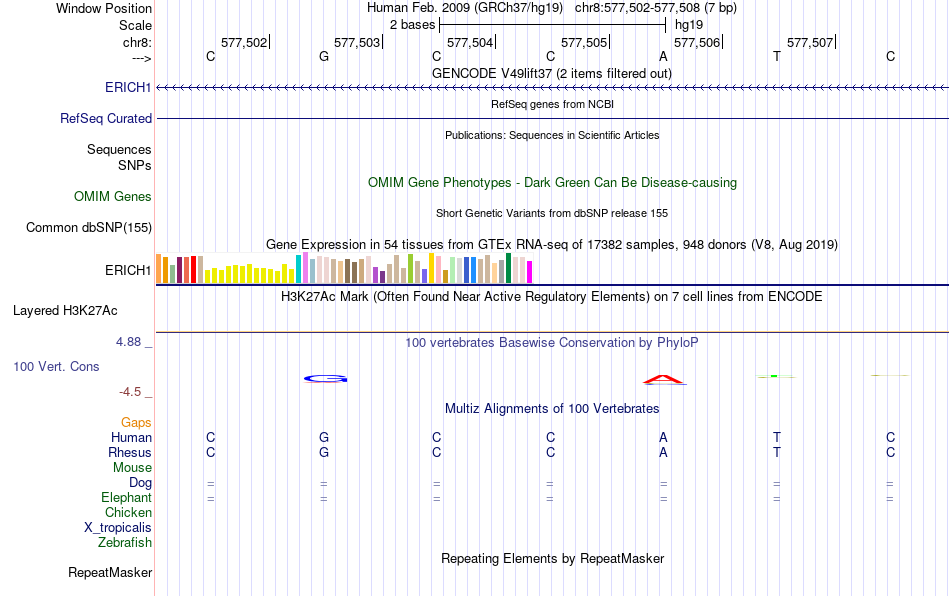Click the ERICH1 GTEx expression label
Viewport: 950px width, 596px height.
point(128,270)
